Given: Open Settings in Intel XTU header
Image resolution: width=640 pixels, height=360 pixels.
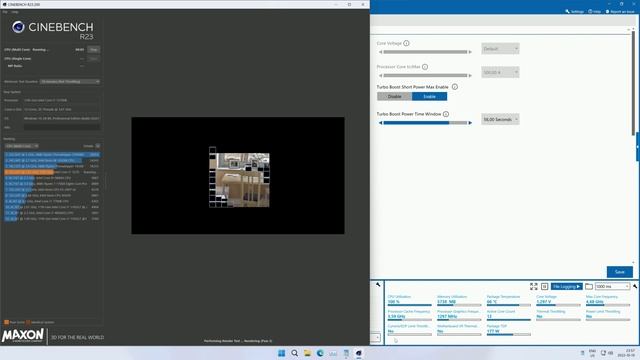Looking at the screenshot, I should click(575, 11).
